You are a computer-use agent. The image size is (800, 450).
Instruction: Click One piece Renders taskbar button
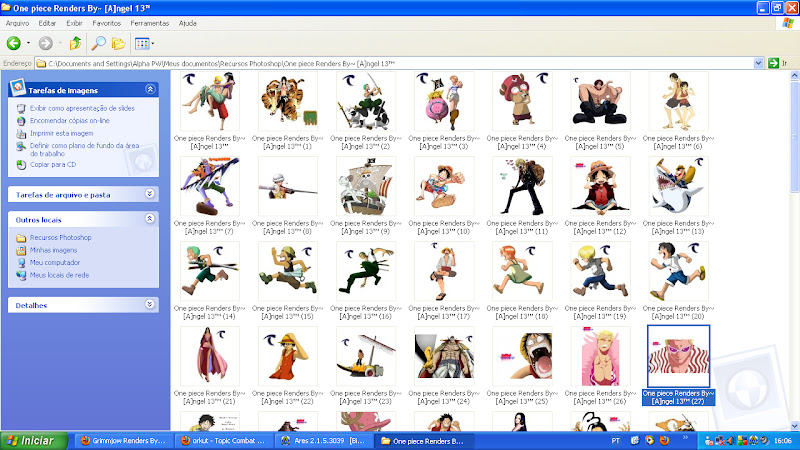click(x=423, y=441)
